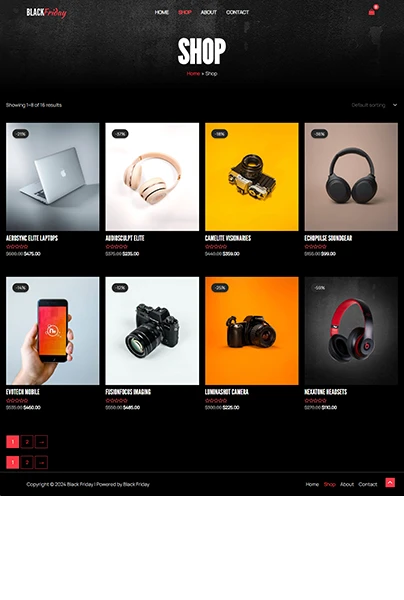Open the Audiosculpt Elite product title
The width and height of the screenshot is (404, 600).
(x=125, y=238)
